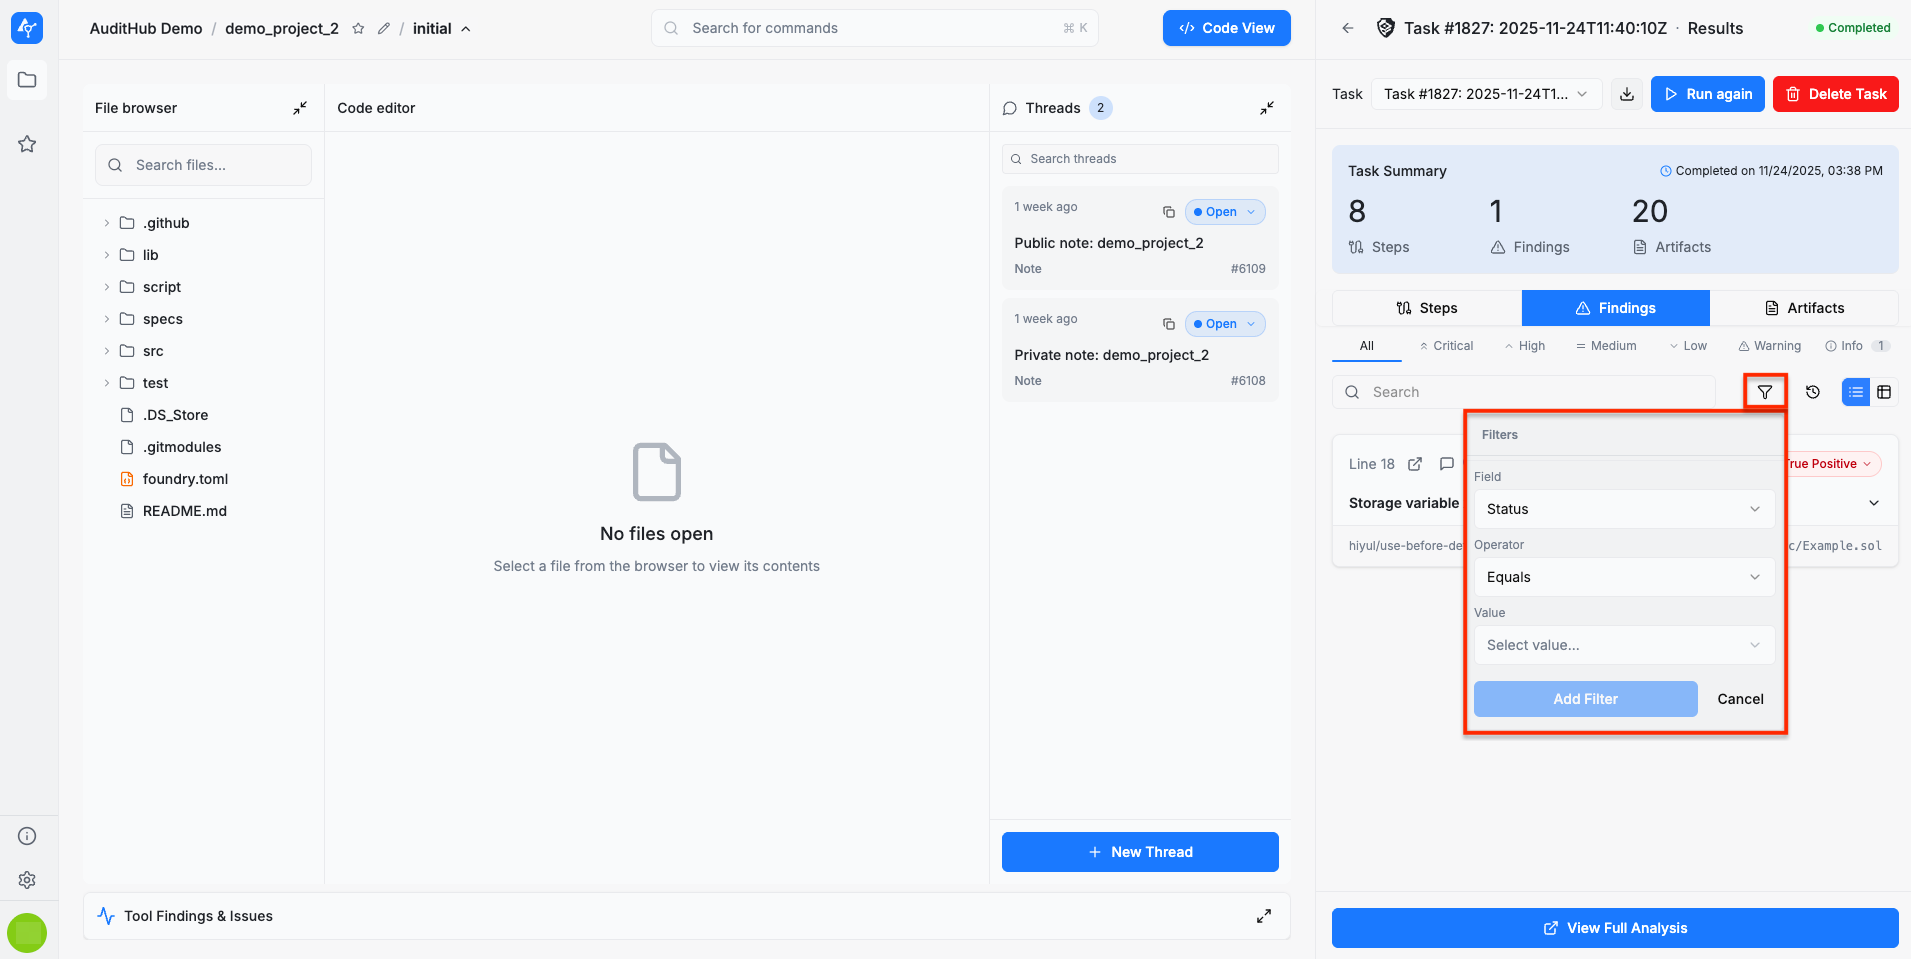Open the Operator dropdown showing Equals
This screenshot has height=959, width=1911.
(x=1623, y=577)
